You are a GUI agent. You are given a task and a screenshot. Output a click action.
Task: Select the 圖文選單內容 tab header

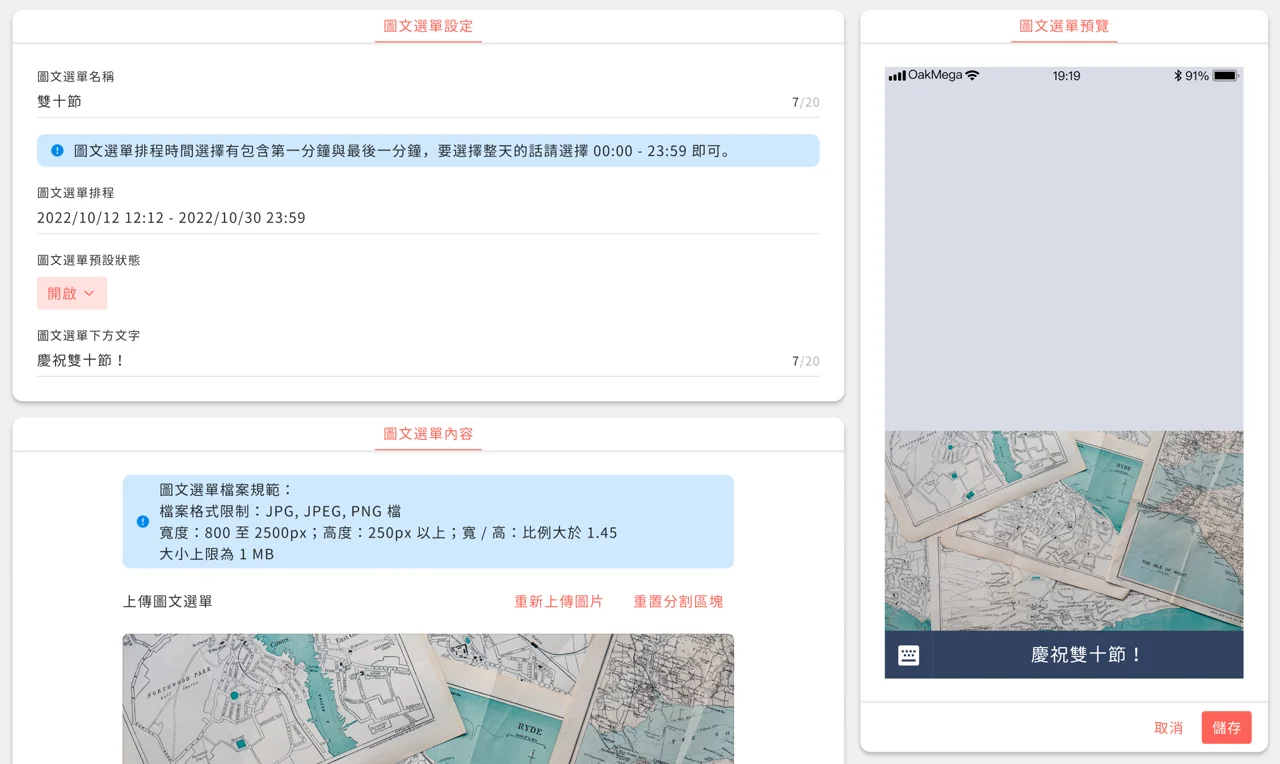[x=428, y=434]
